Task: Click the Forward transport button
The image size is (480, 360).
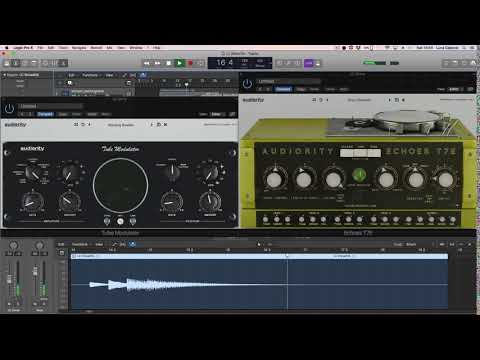Action: click(x=158, y=63)
